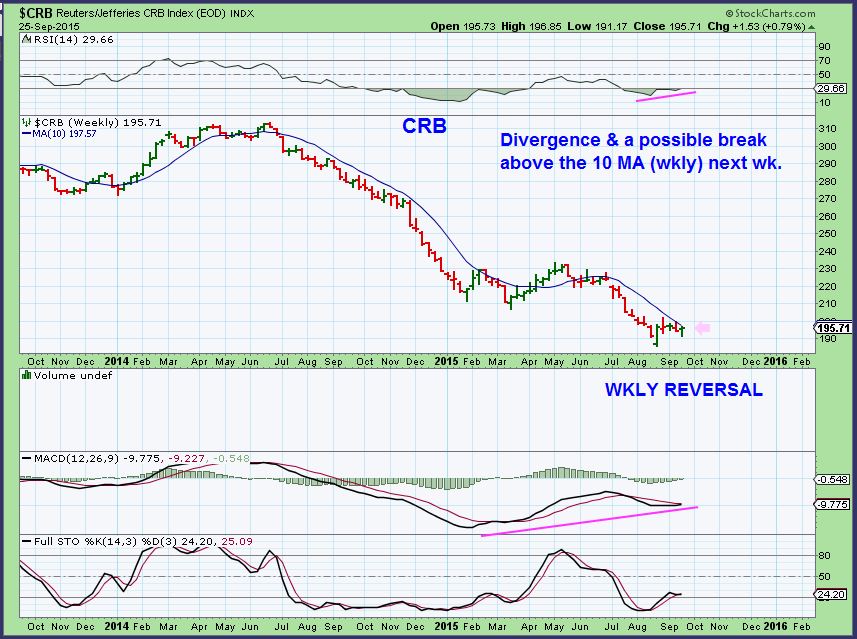Click '2014' on the price panel time axis
857x639 pixels.
[x=116, y=361]
